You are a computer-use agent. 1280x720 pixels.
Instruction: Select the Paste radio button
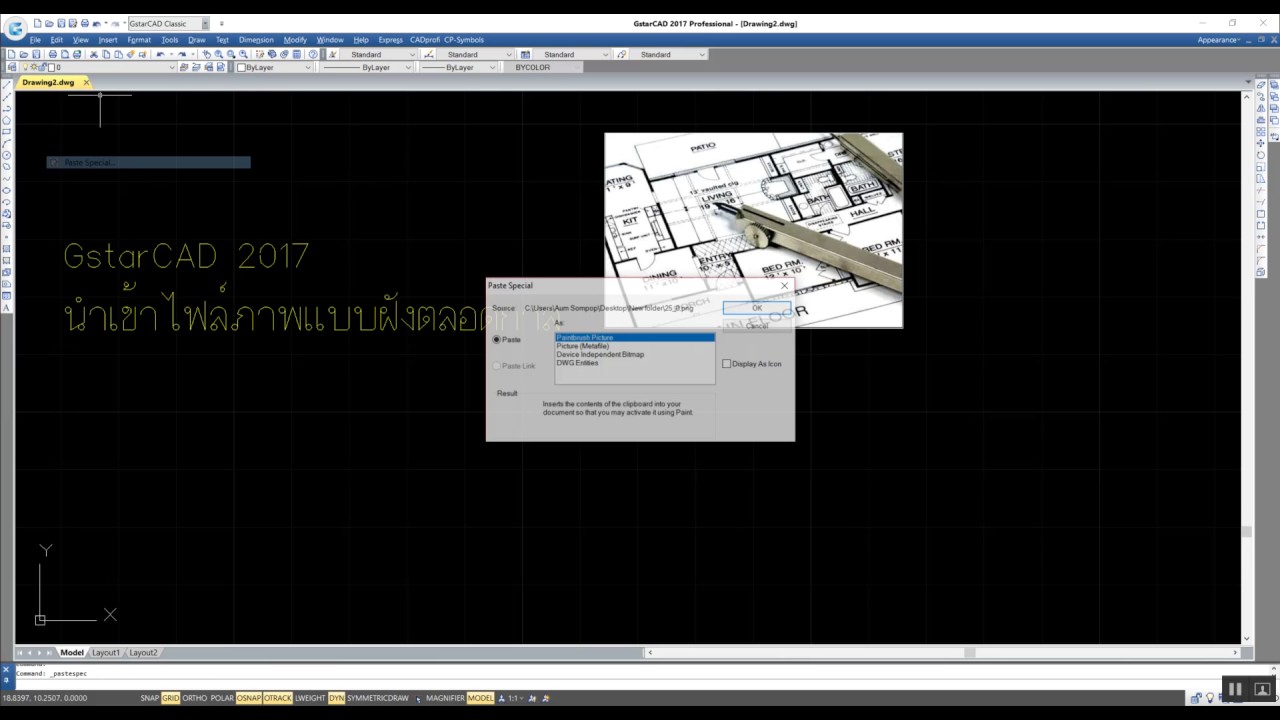497,340
